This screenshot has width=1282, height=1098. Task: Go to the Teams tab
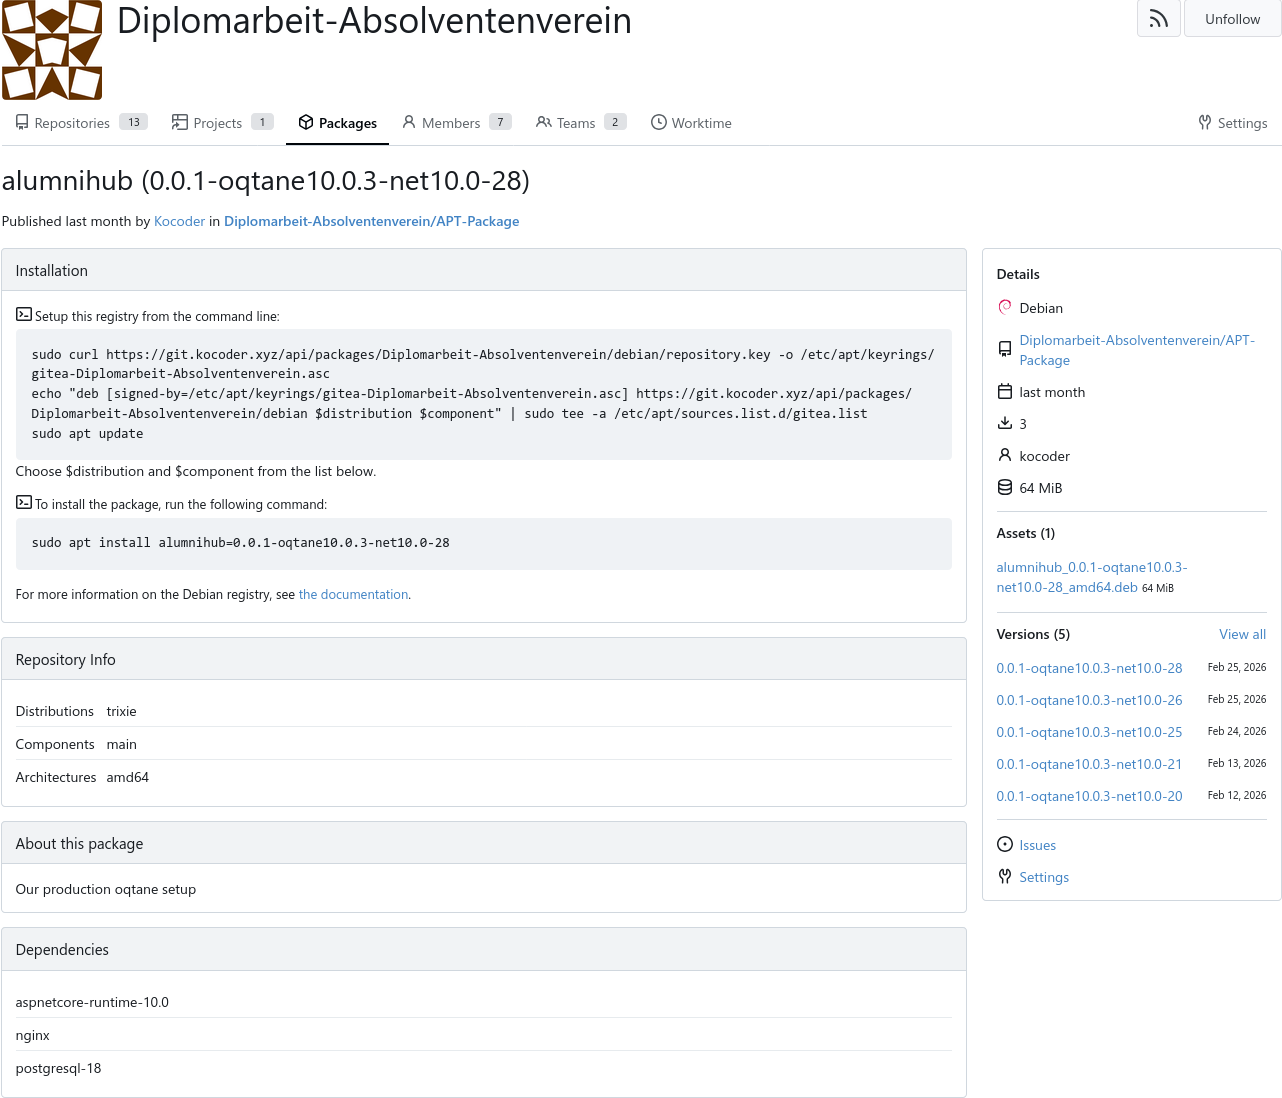tap(575, 123)
